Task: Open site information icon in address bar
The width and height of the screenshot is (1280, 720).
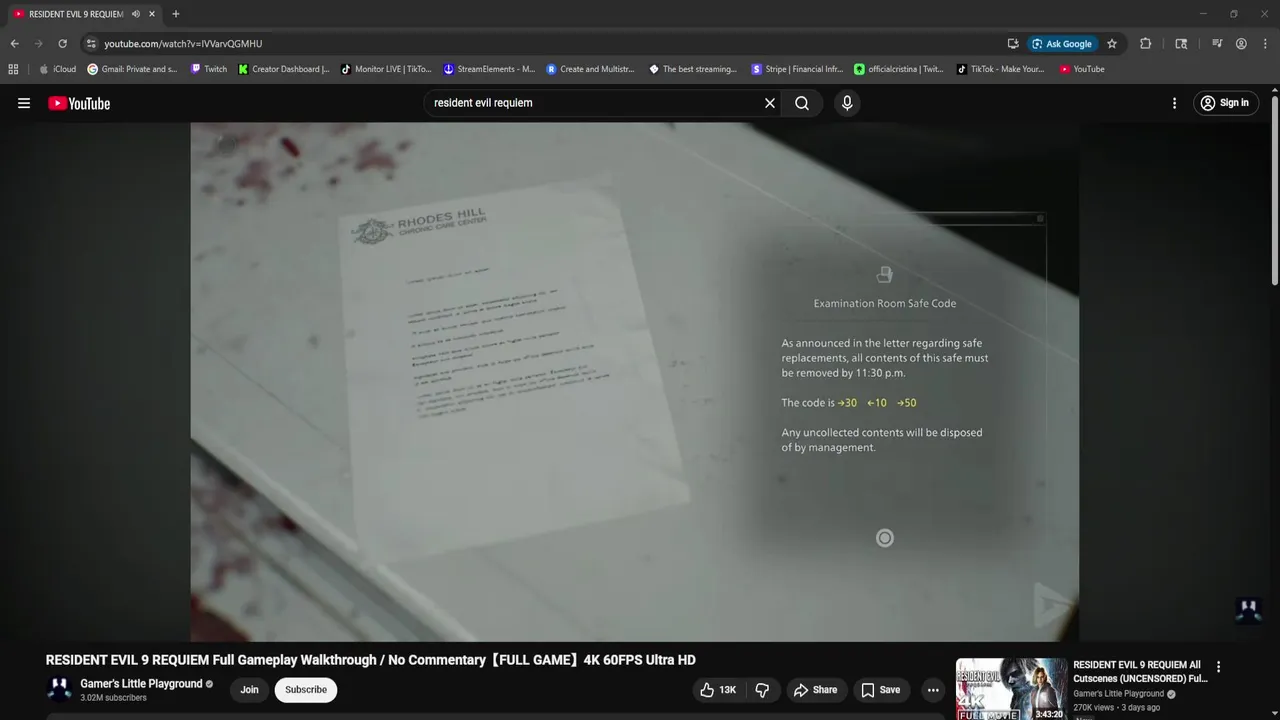Action: tap(91, 44)
